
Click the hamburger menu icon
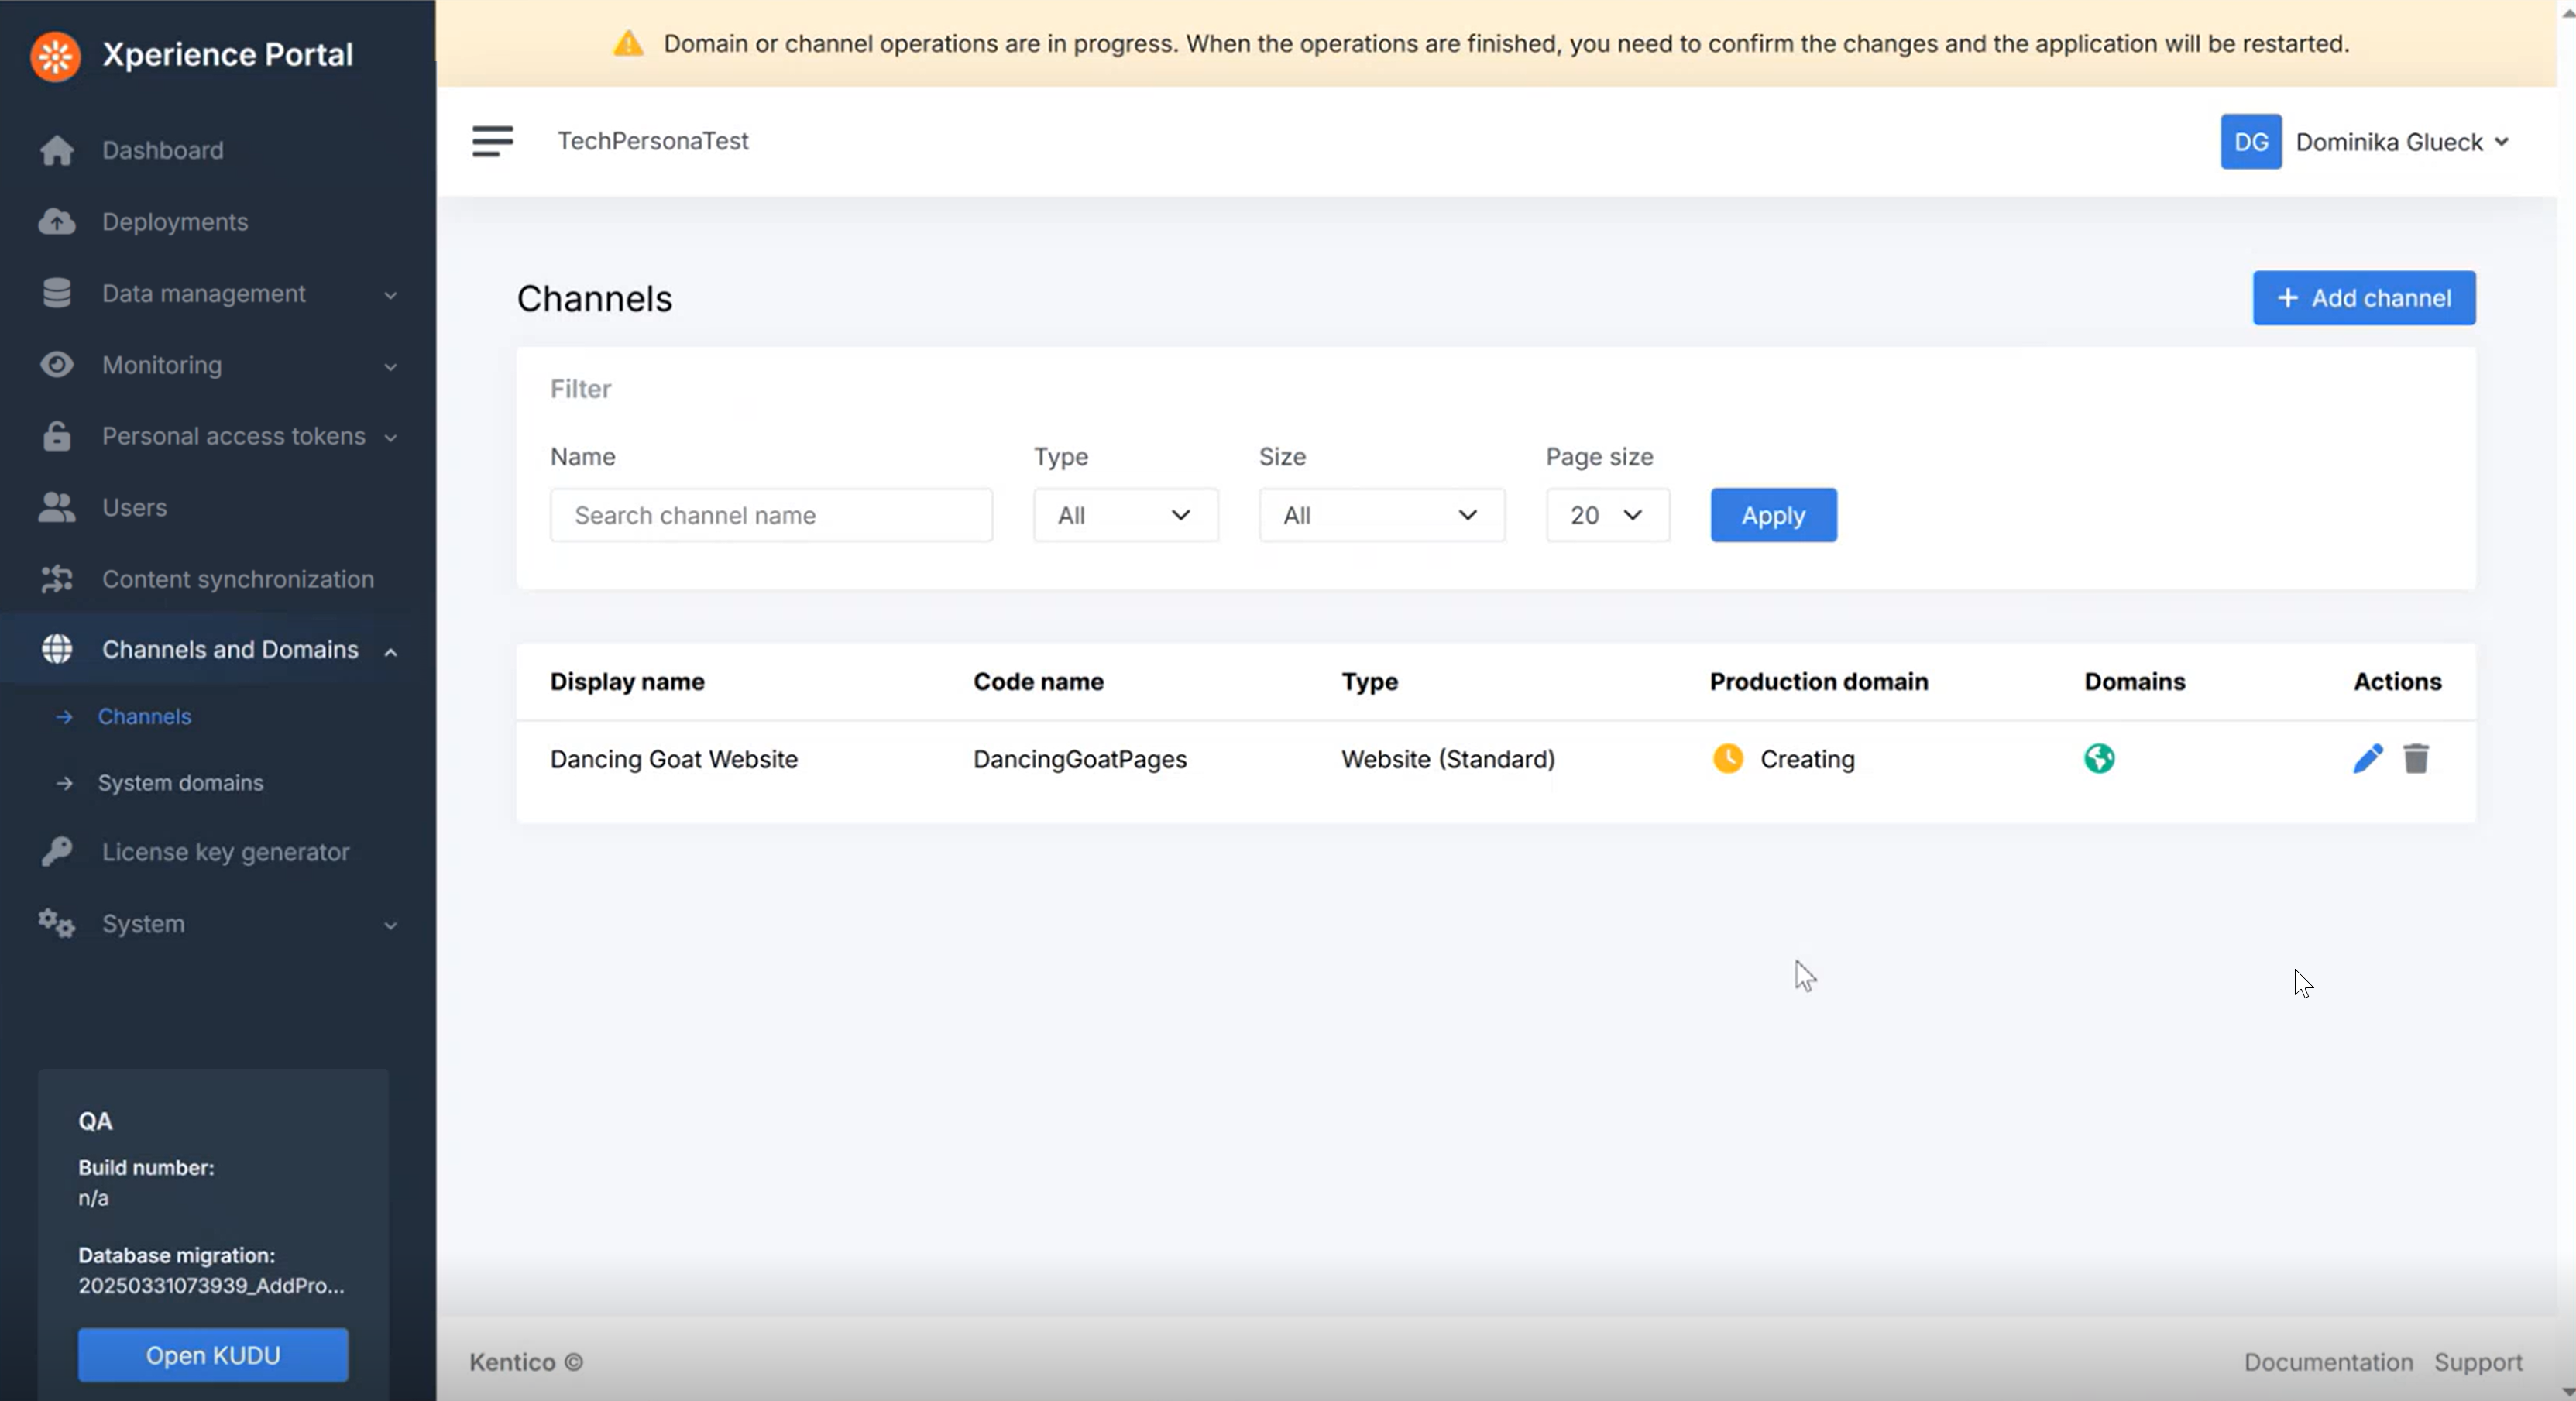coord(492,141)
